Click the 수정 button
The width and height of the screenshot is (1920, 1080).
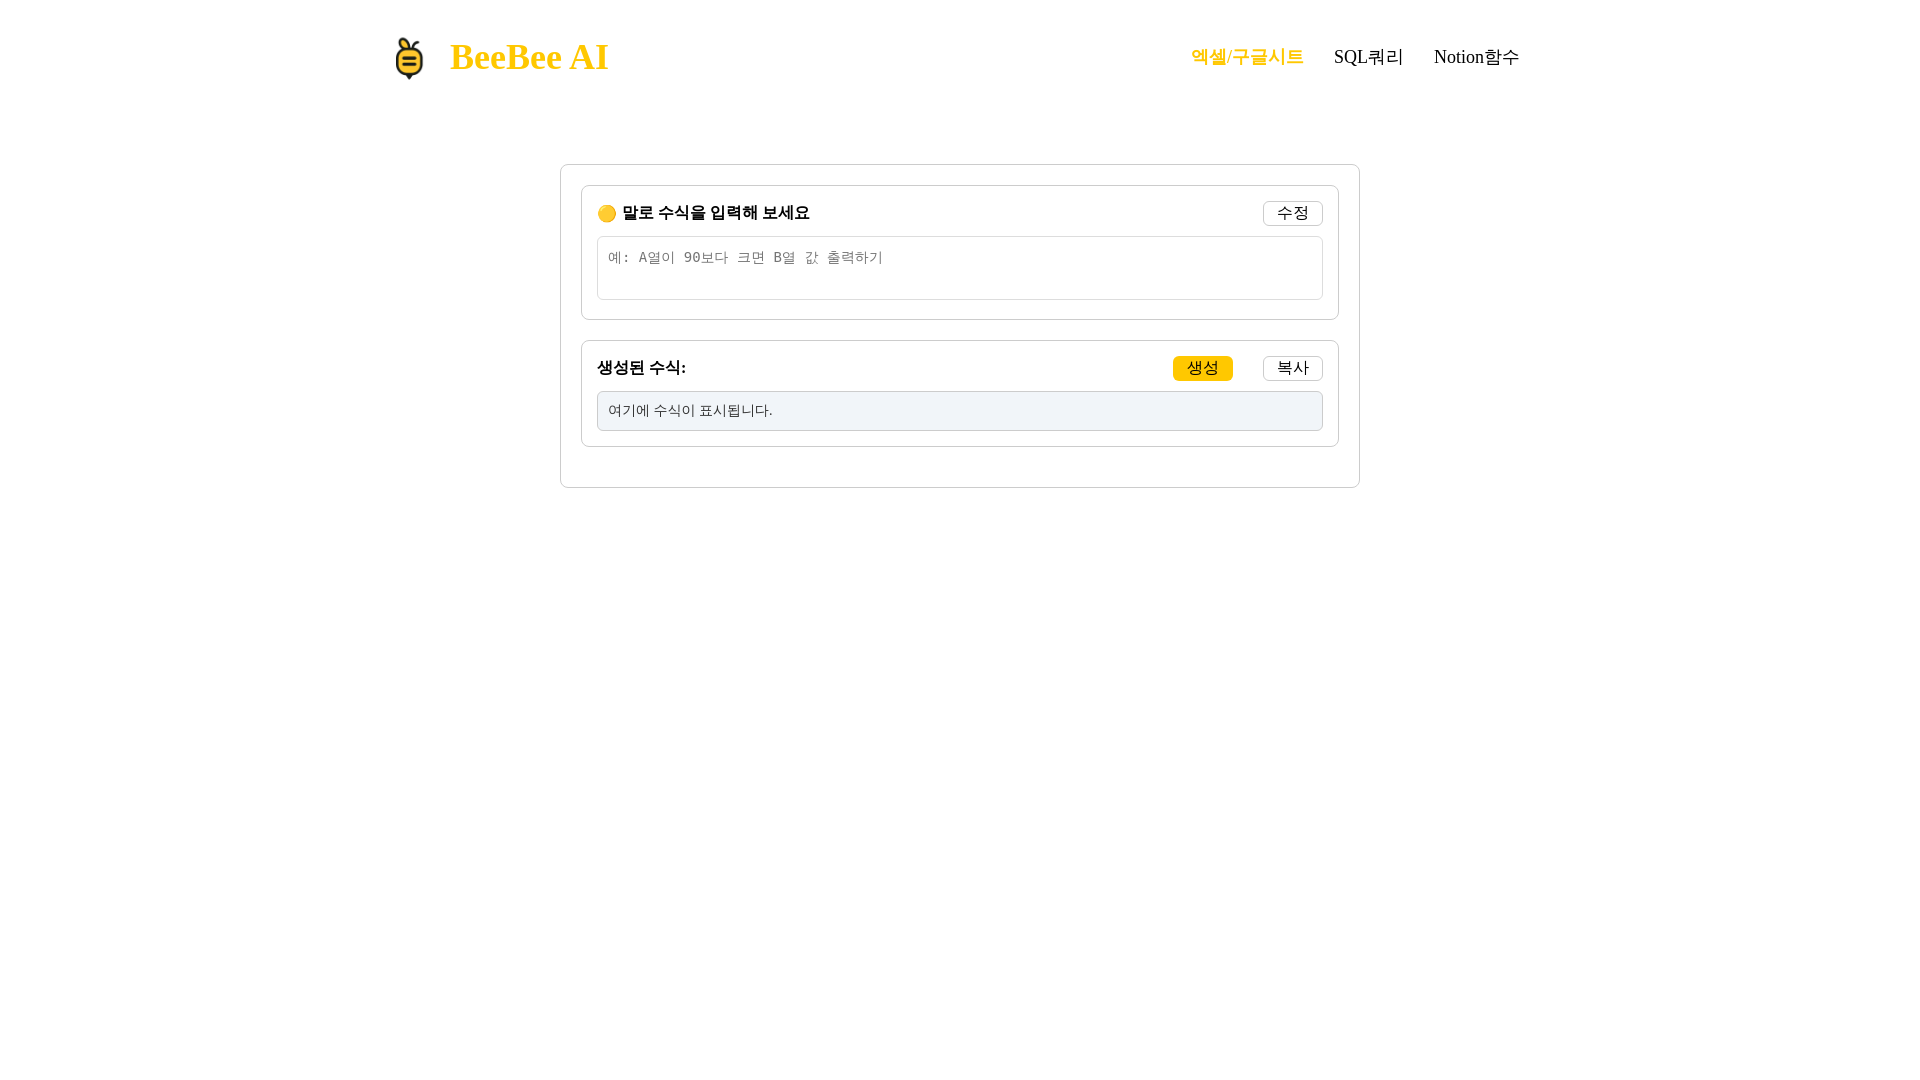tap(1292, 213)
